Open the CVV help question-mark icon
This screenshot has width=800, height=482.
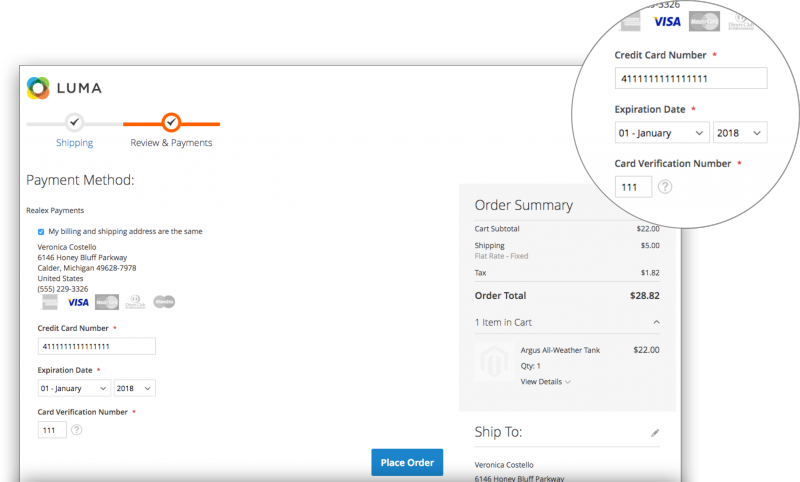coord(77,429)
